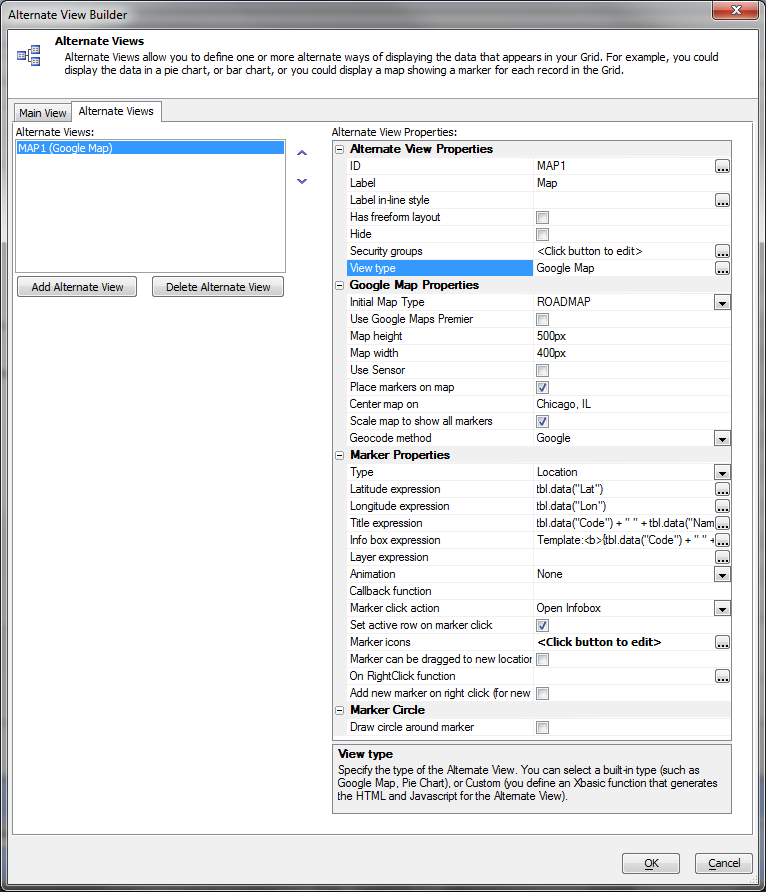This screenshot has width=766, height=892.
Task: Toggle Has freeform layout checkbox
Action: click(x=543, y=217)
